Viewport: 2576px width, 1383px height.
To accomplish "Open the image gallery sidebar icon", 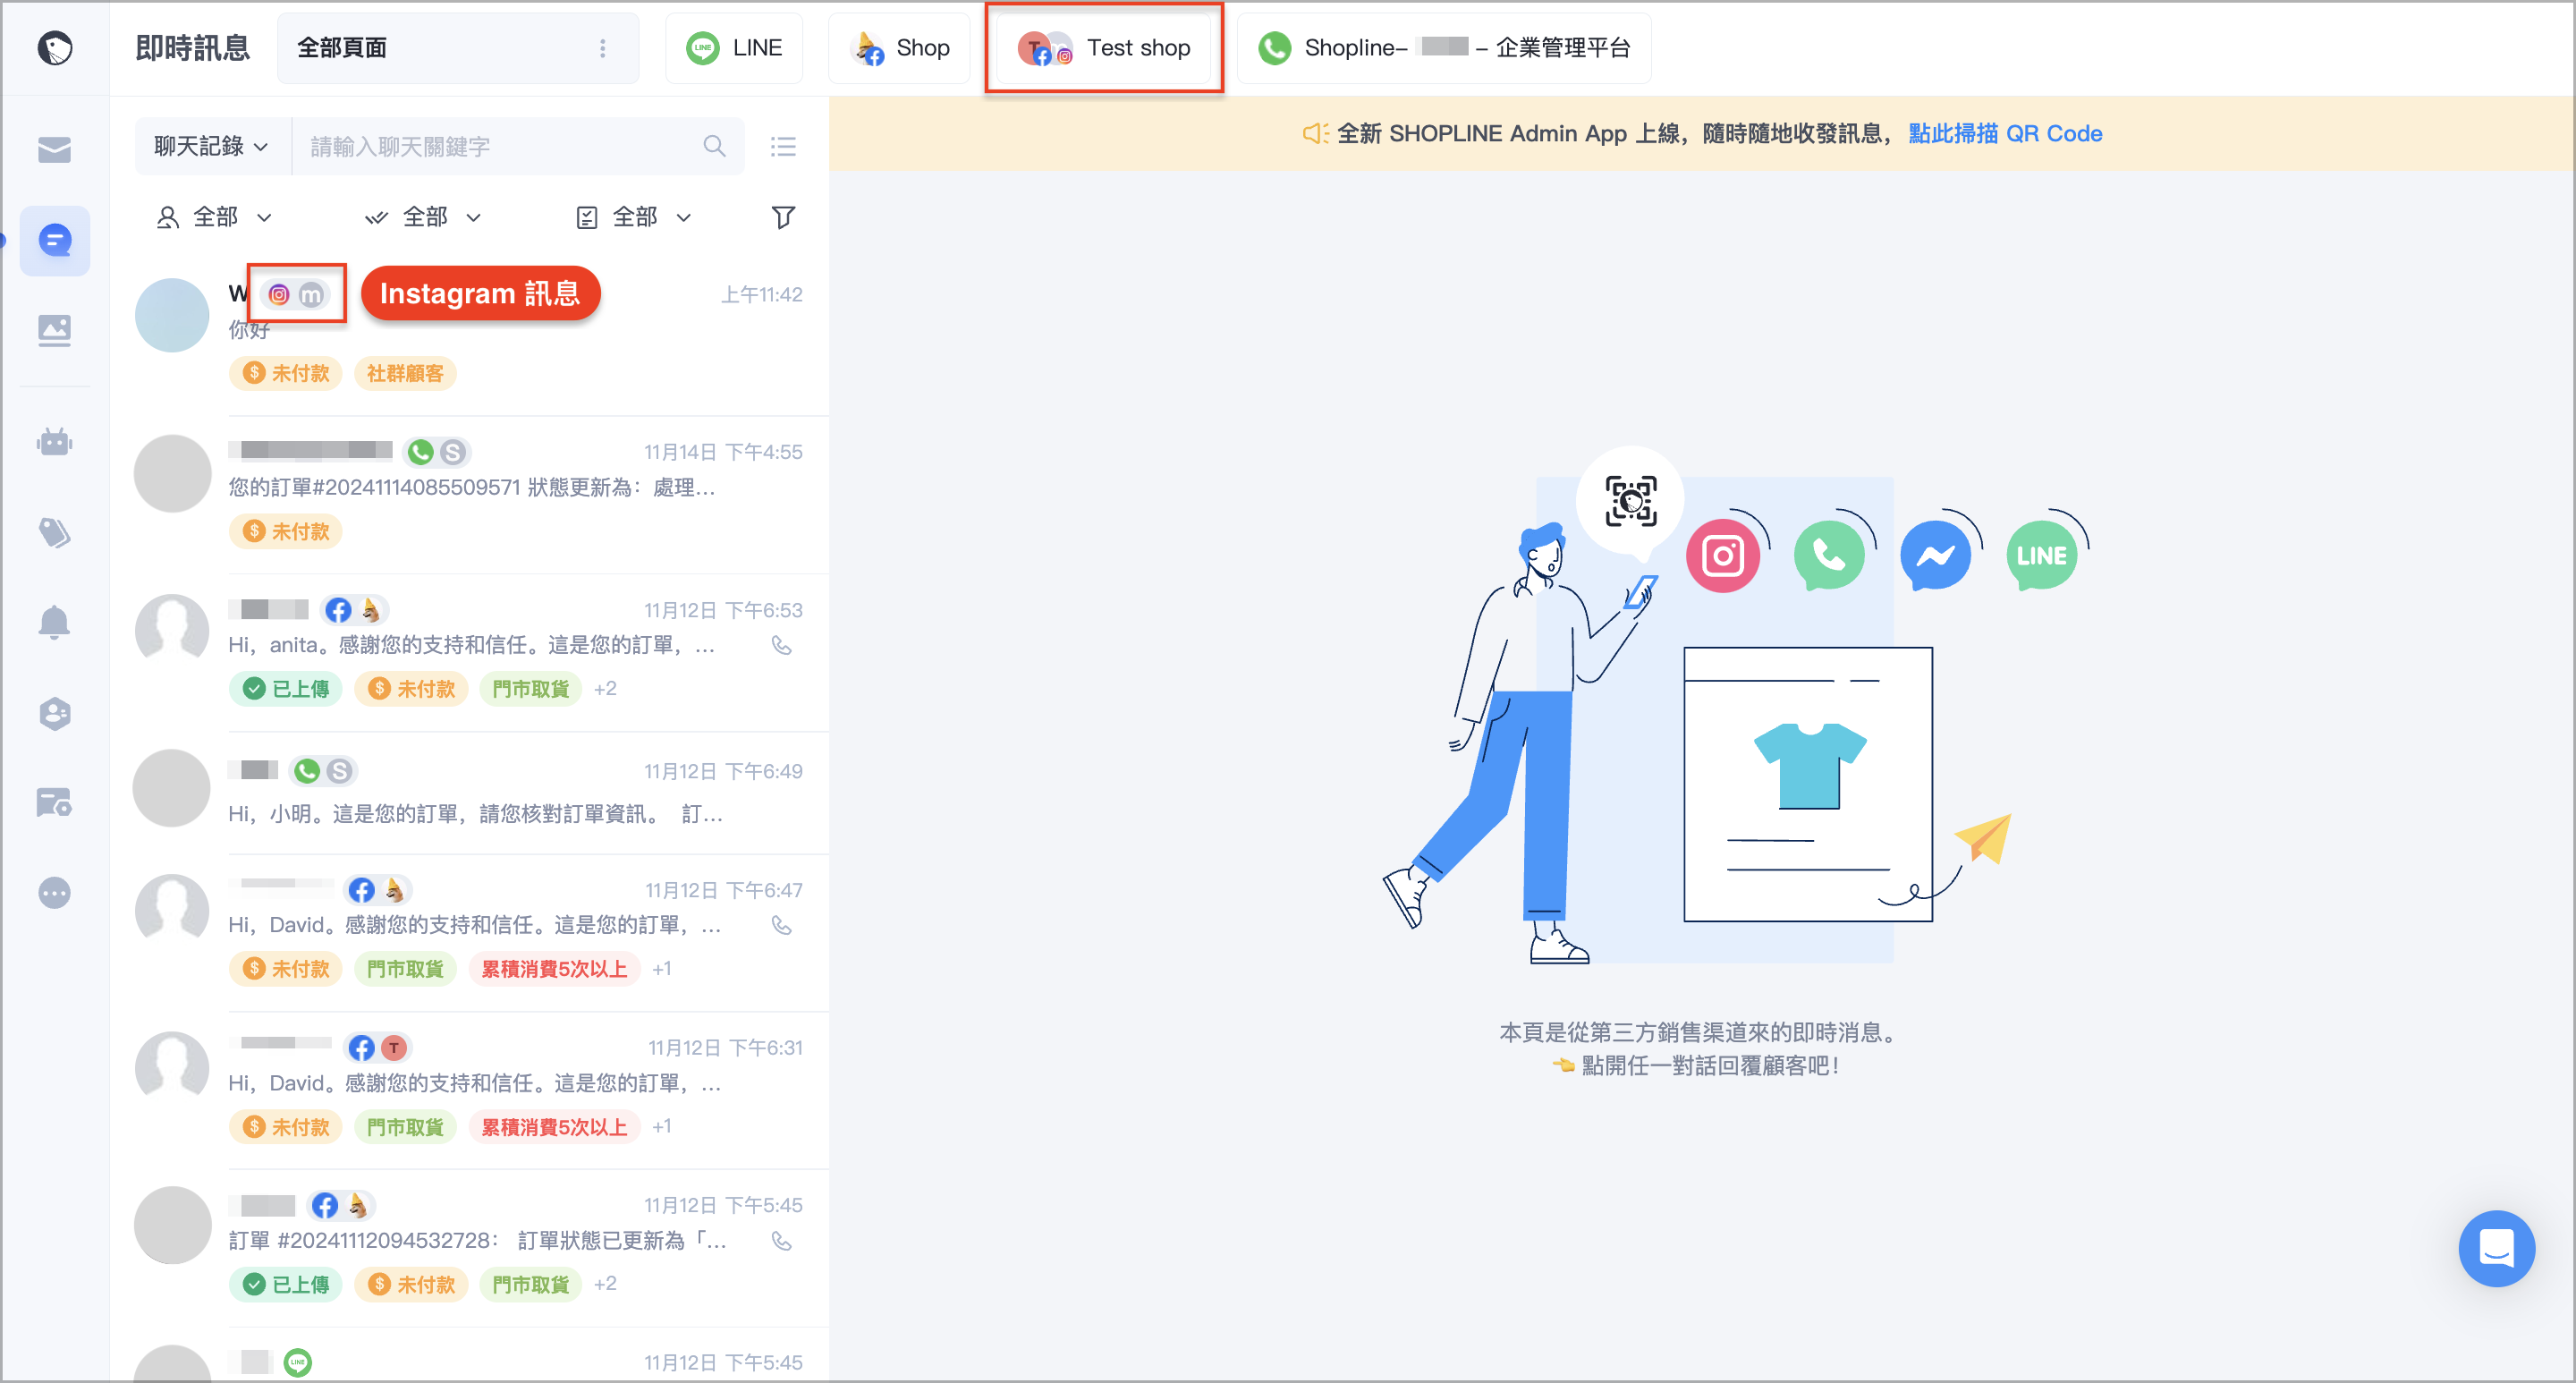I will pos(54,330).
